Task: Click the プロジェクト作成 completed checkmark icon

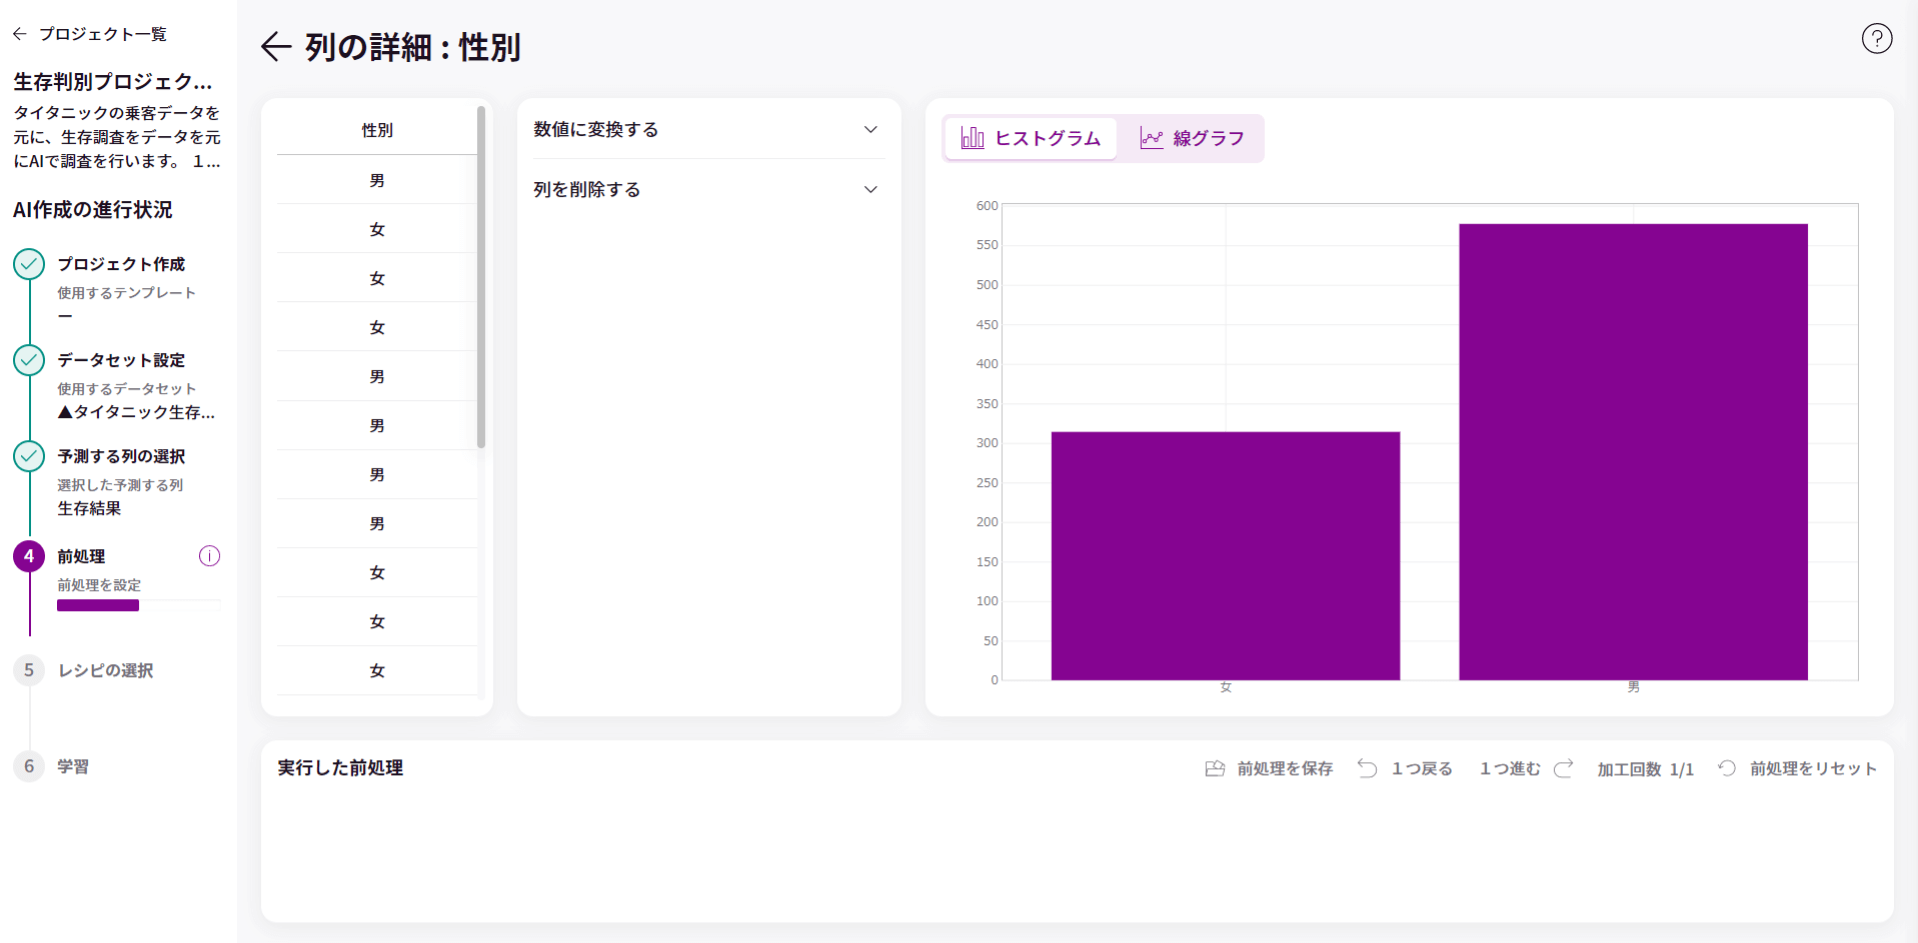Action: coord(29,264)
